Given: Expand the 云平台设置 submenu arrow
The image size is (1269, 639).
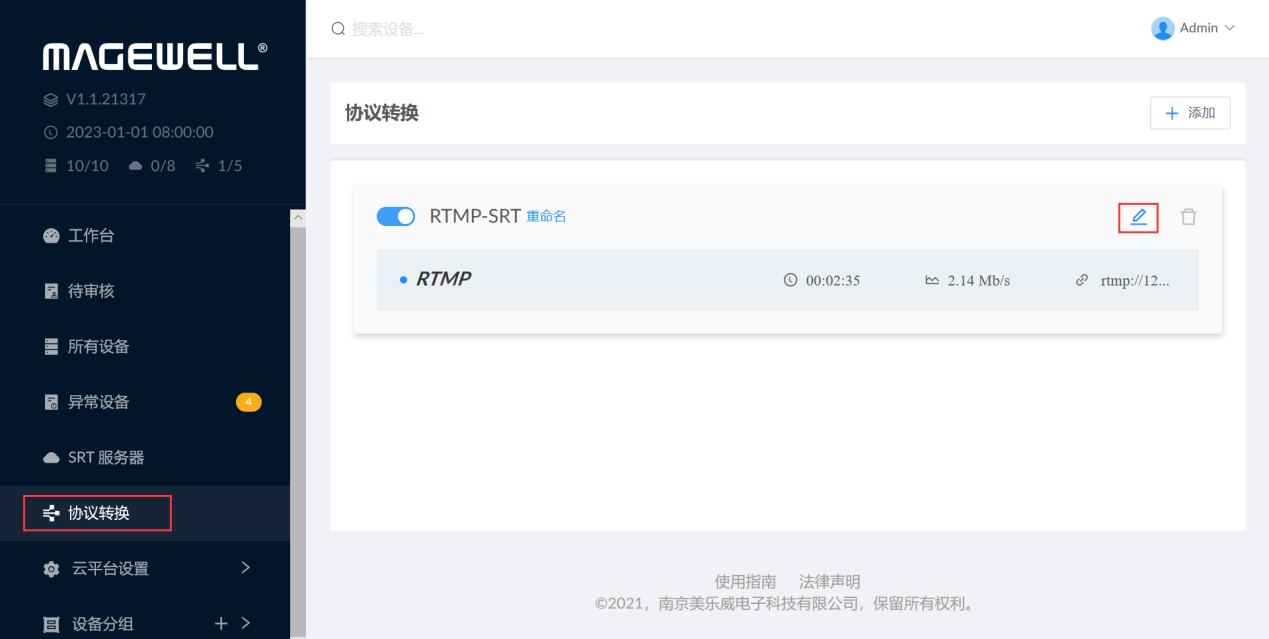Looking at the screenshot, I should tap(246, 567).
